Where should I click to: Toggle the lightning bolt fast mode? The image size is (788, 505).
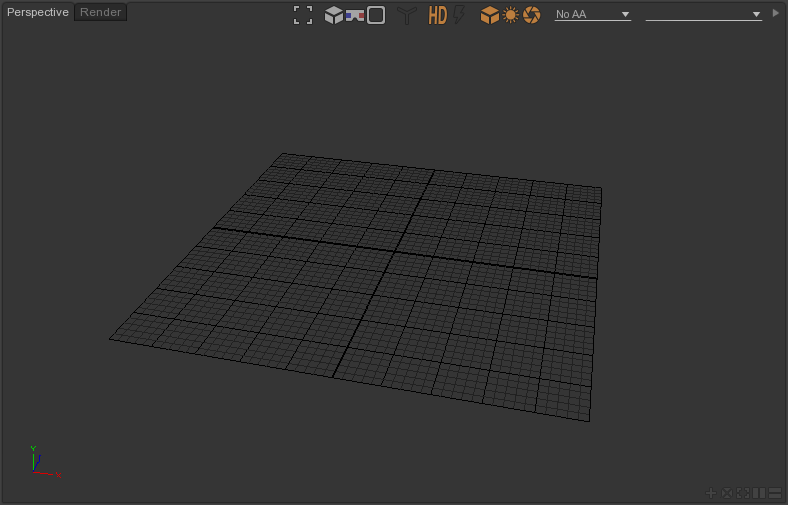point(460,15)
